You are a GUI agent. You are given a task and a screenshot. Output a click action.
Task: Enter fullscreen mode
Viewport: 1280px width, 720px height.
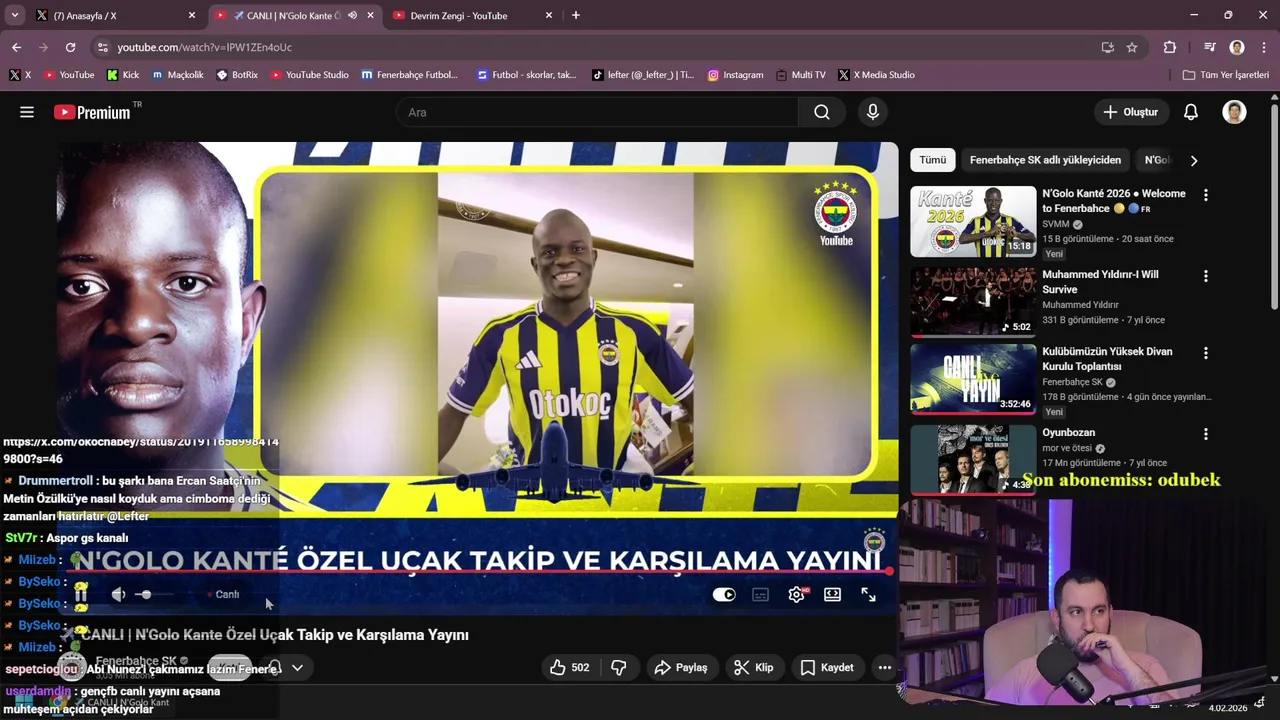point(868,594)
